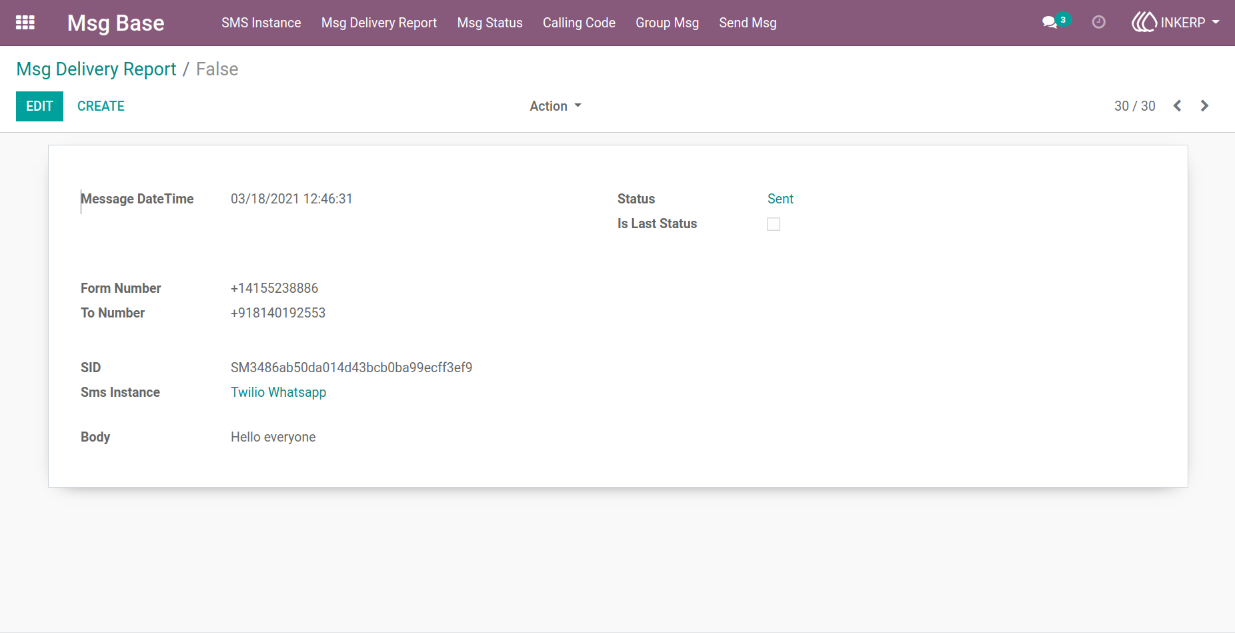
Task: Open the INKERP user menu
Action: coord(1175,22)
